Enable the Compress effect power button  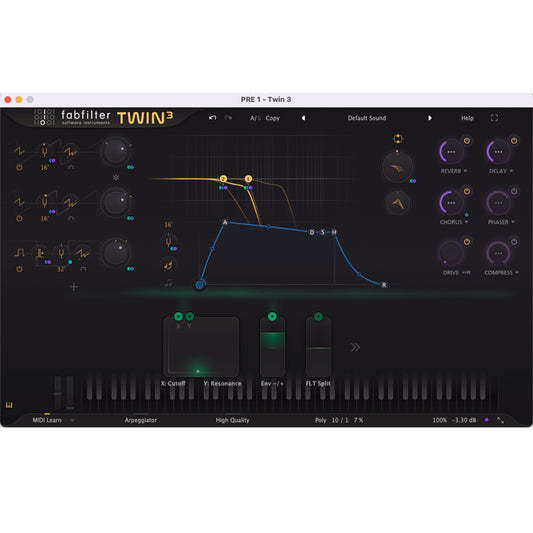514,242
